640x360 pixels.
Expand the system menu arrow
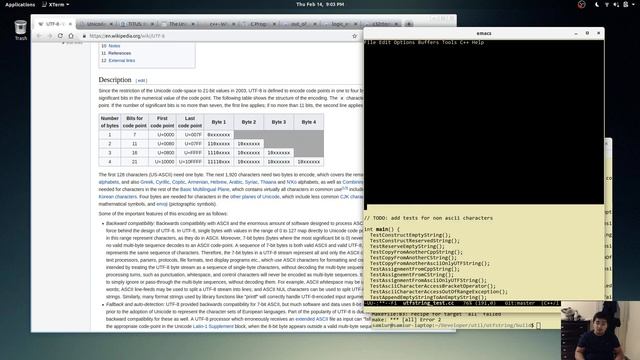633,4
